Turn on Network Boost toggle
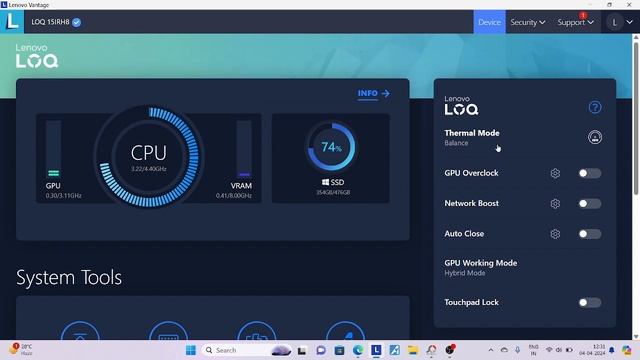Viewport: 640px width, 360px height. click(x=590, y=203)
